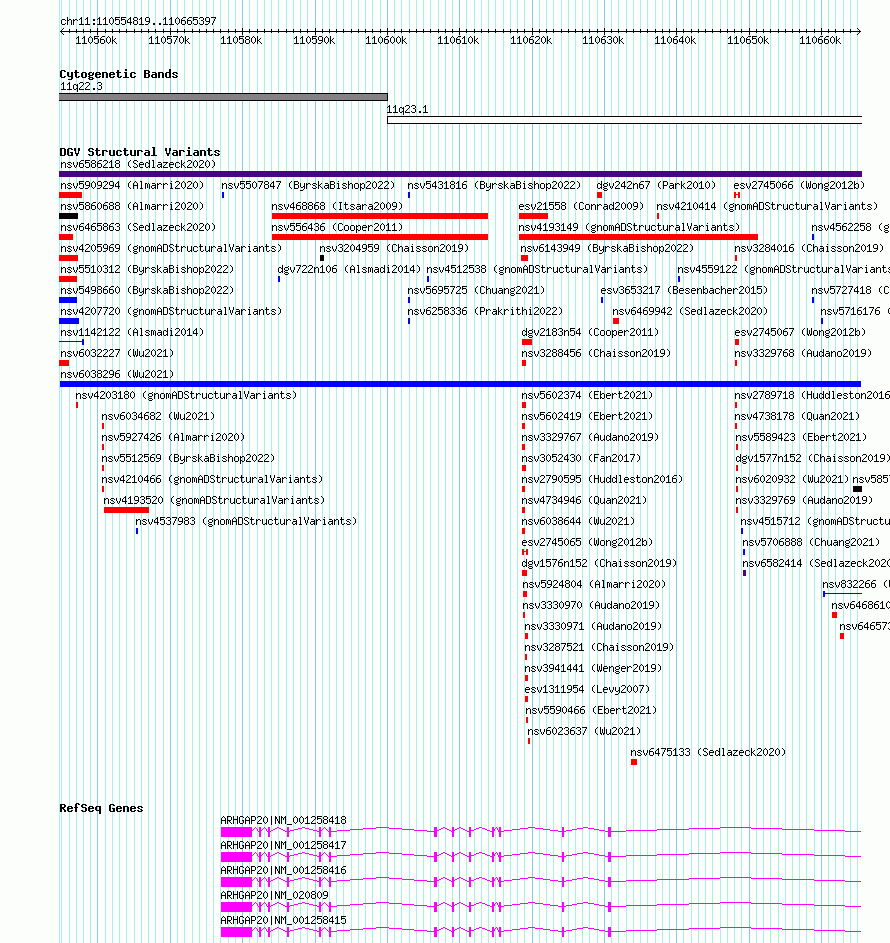
Task: Click nsv5431816 (ByrskaBishop2022) label
Action: coord(494,185)
